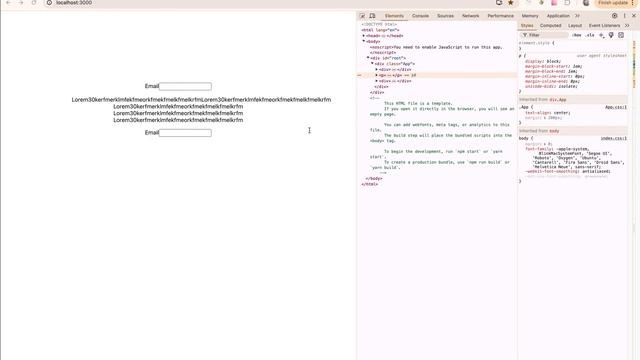Open DevTools settings gear
640x360 pixels.
click(x=614, y=16)
